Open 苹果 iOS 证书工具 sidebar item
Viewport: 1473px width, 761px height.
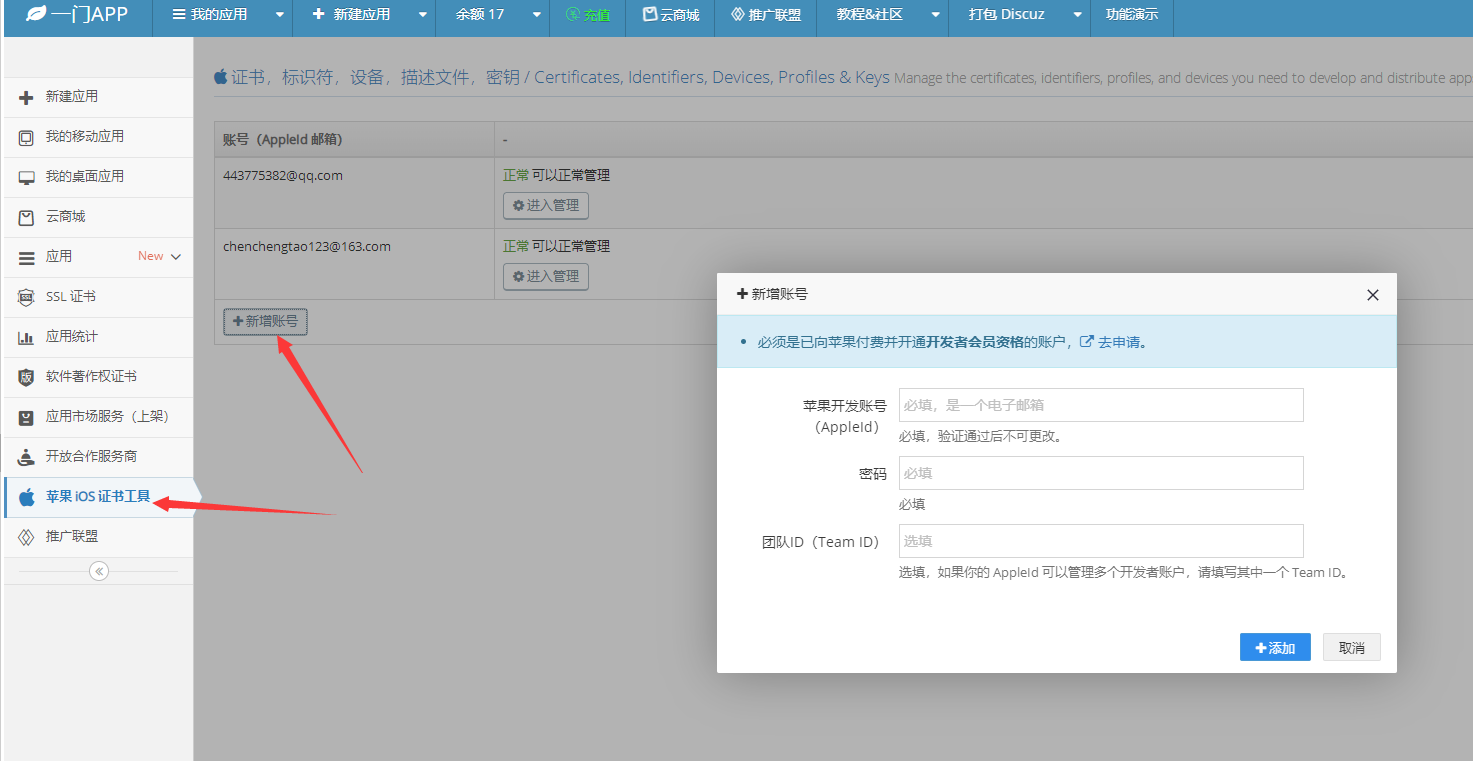pos(98,497)
